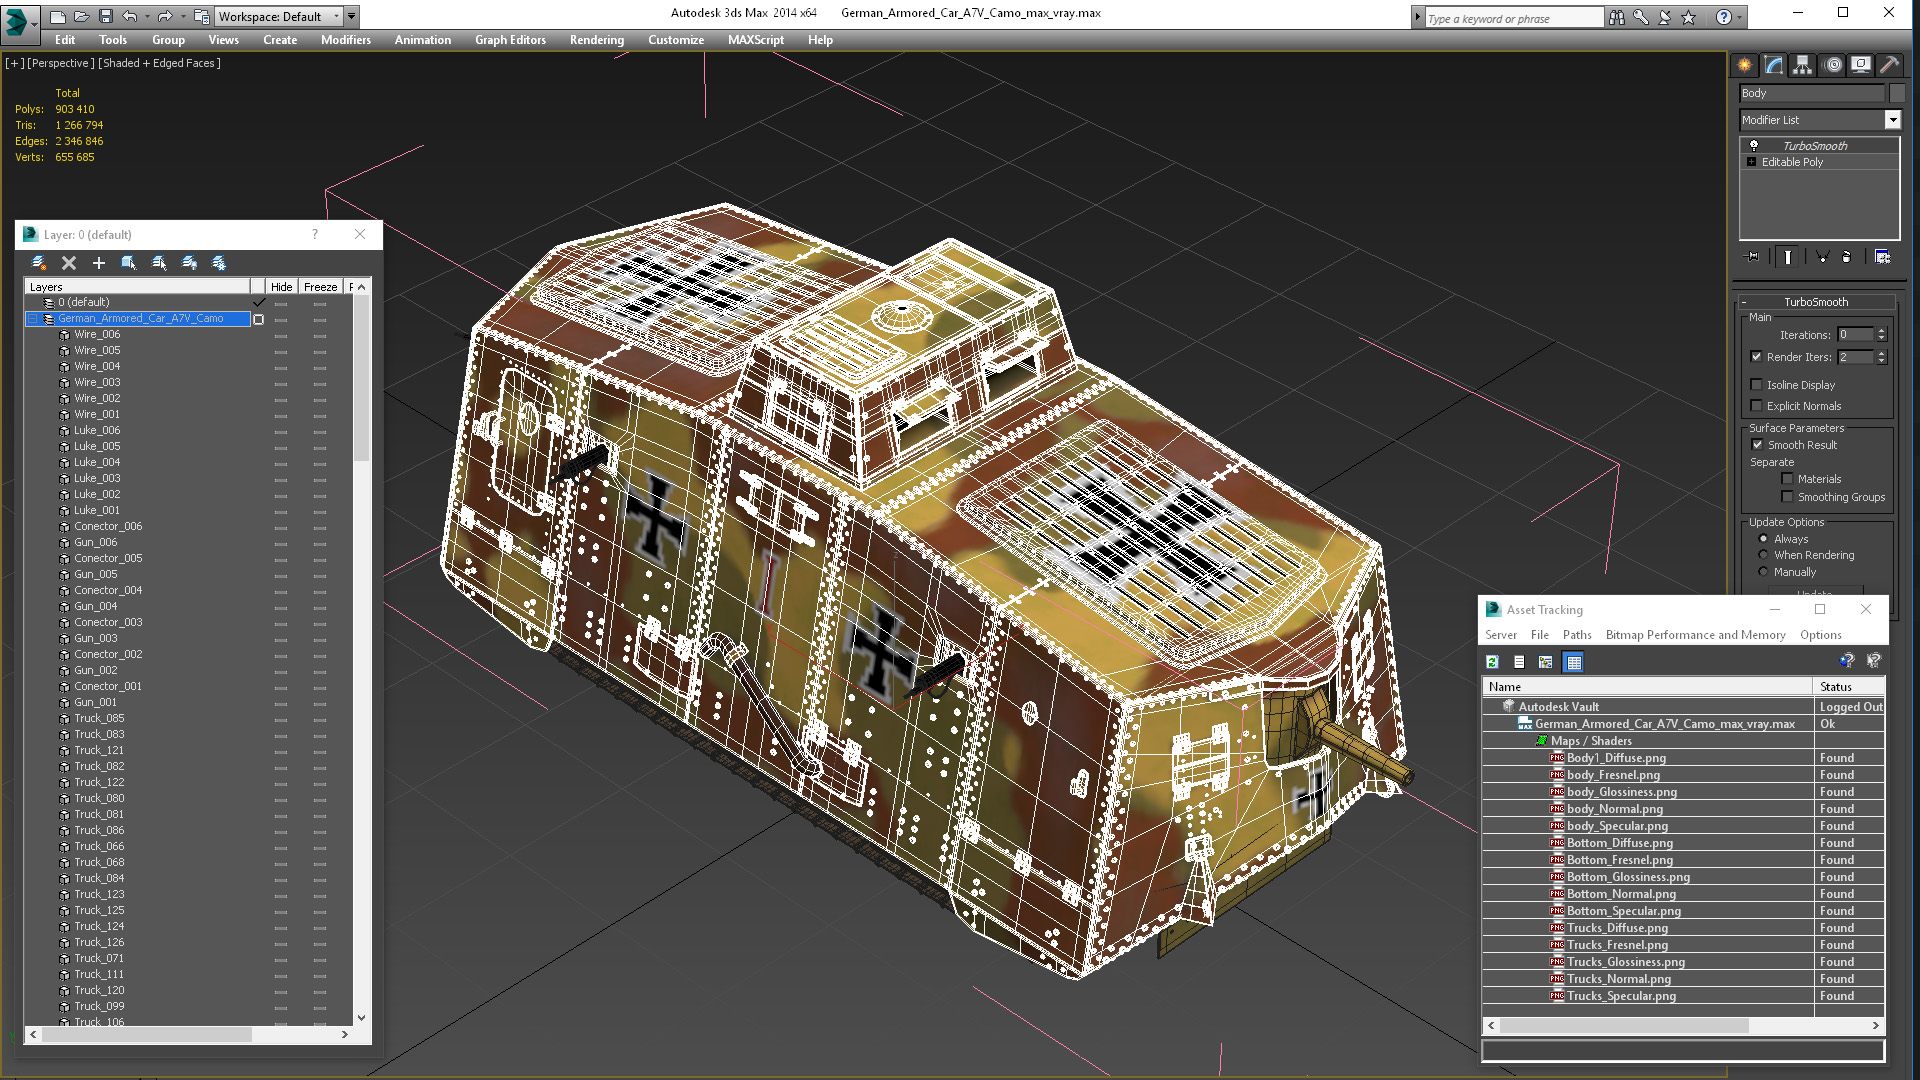Click Hide/Unhide All Layers icon
Viewport: 1920px width, 1080px height.
(189, 263)
